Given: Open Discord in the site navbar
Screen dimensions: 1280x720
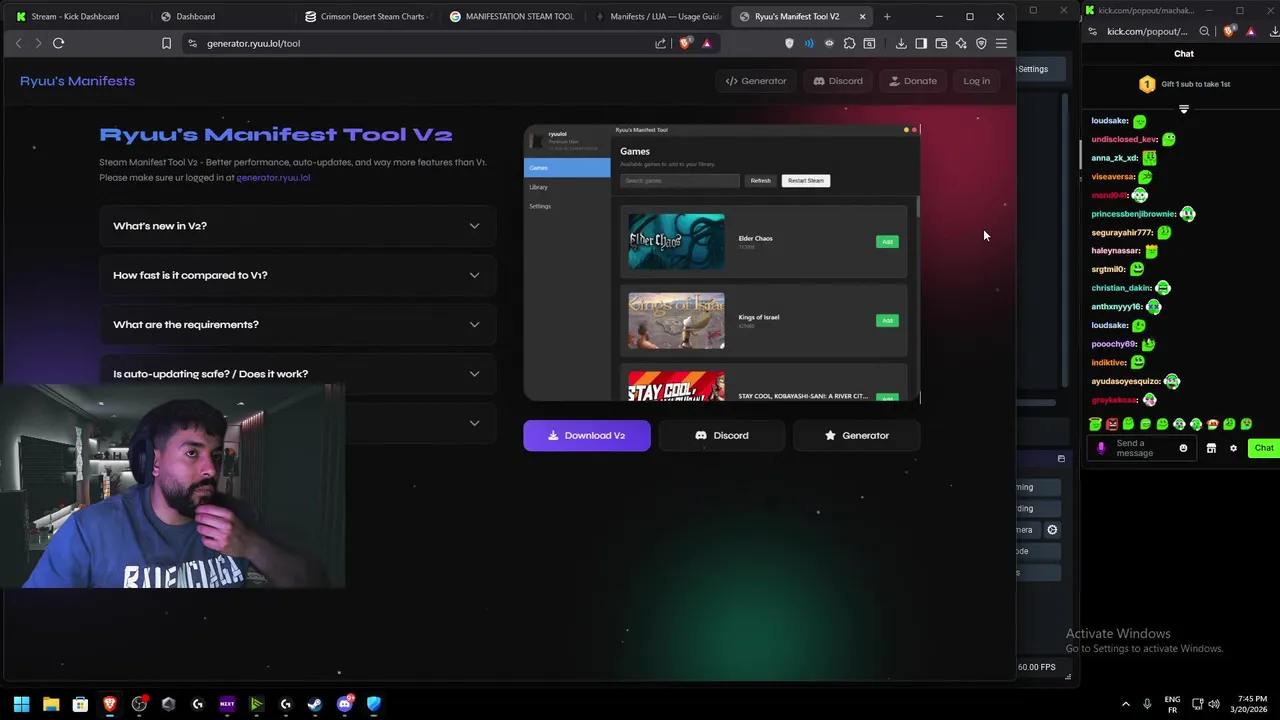Looking at the screenshot, I should [838, 81].
